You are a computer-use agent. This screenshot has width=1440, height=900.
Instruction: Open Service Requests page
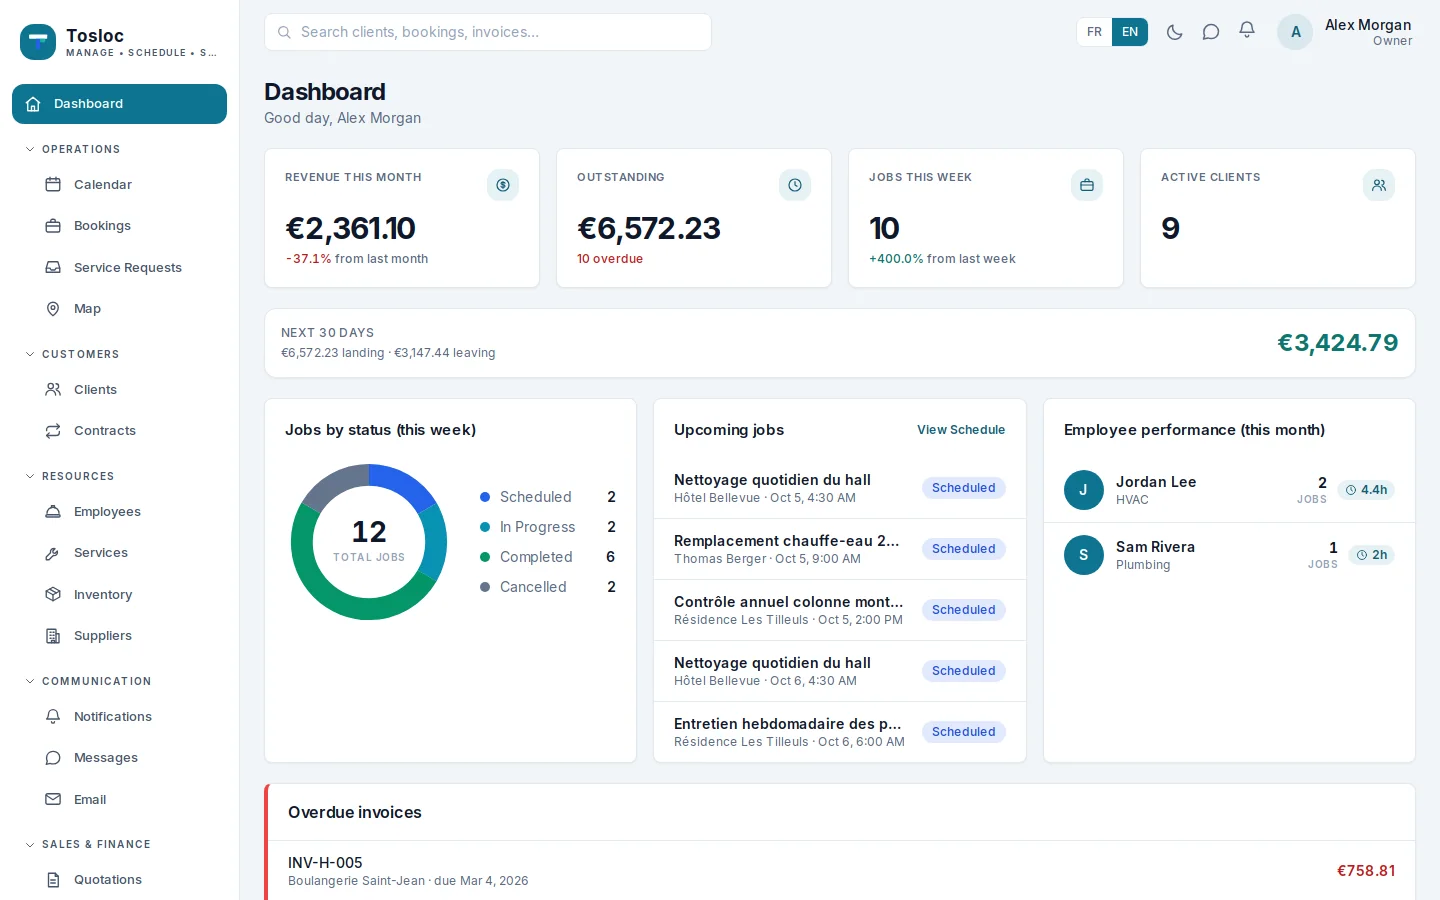(119, 267)
